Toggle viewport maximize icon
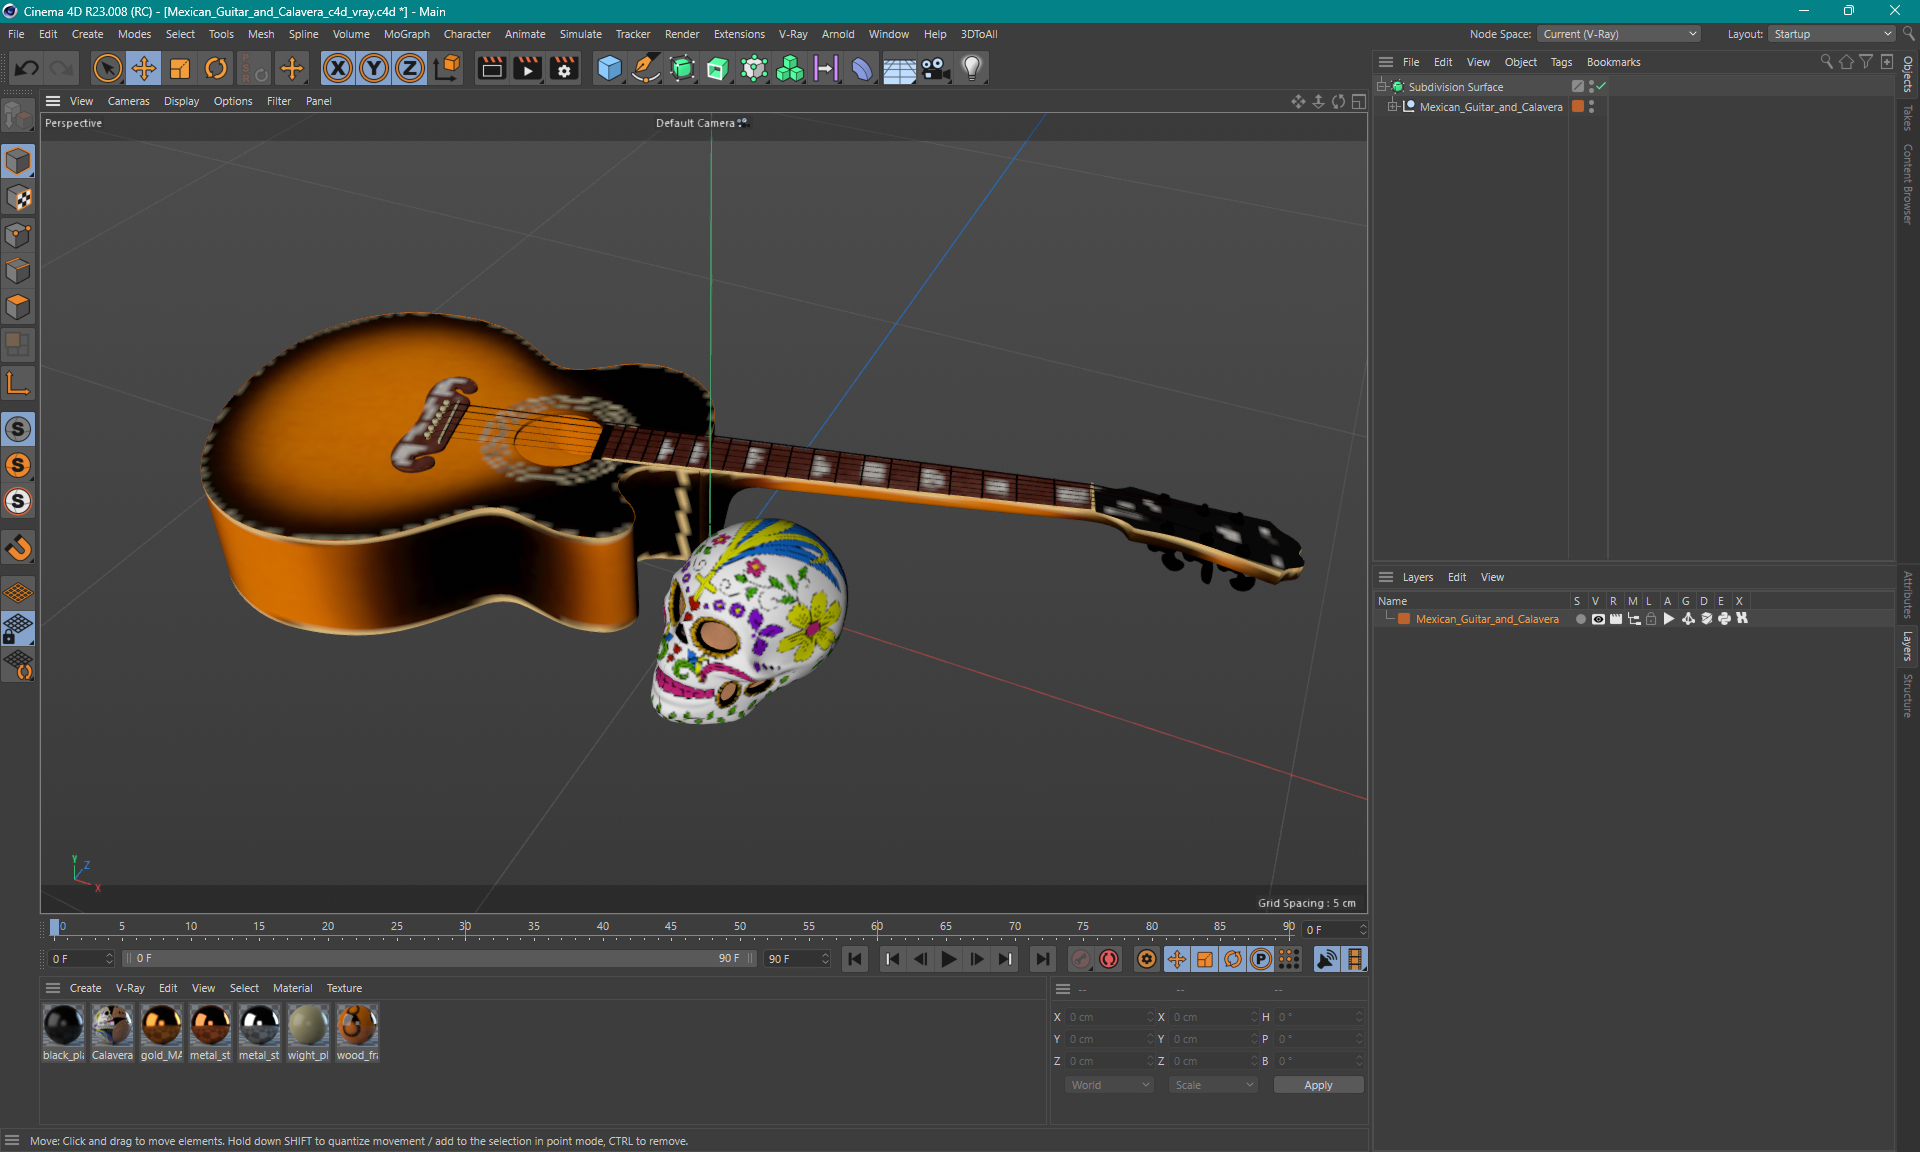Image resolution: width=1920 pixels, height=1152 pixels. tap(1359, 101)
